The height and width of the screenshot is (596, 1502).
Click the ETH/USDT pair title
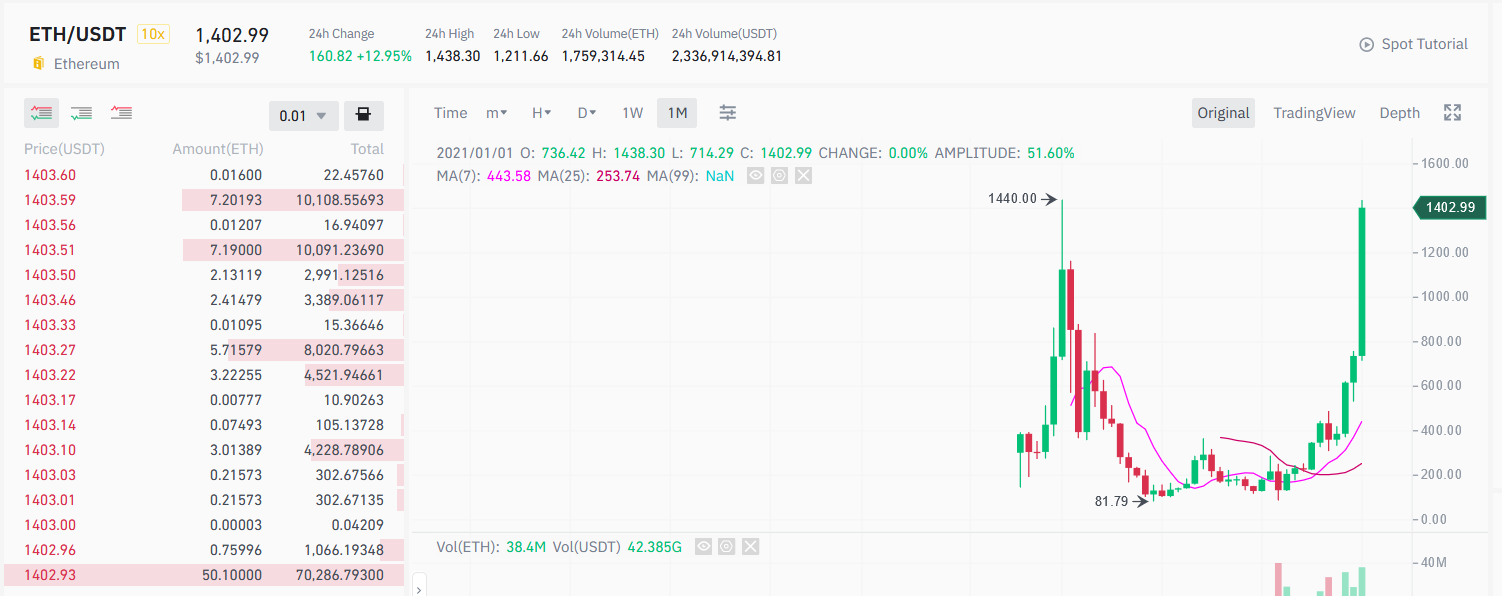[78, 34]
